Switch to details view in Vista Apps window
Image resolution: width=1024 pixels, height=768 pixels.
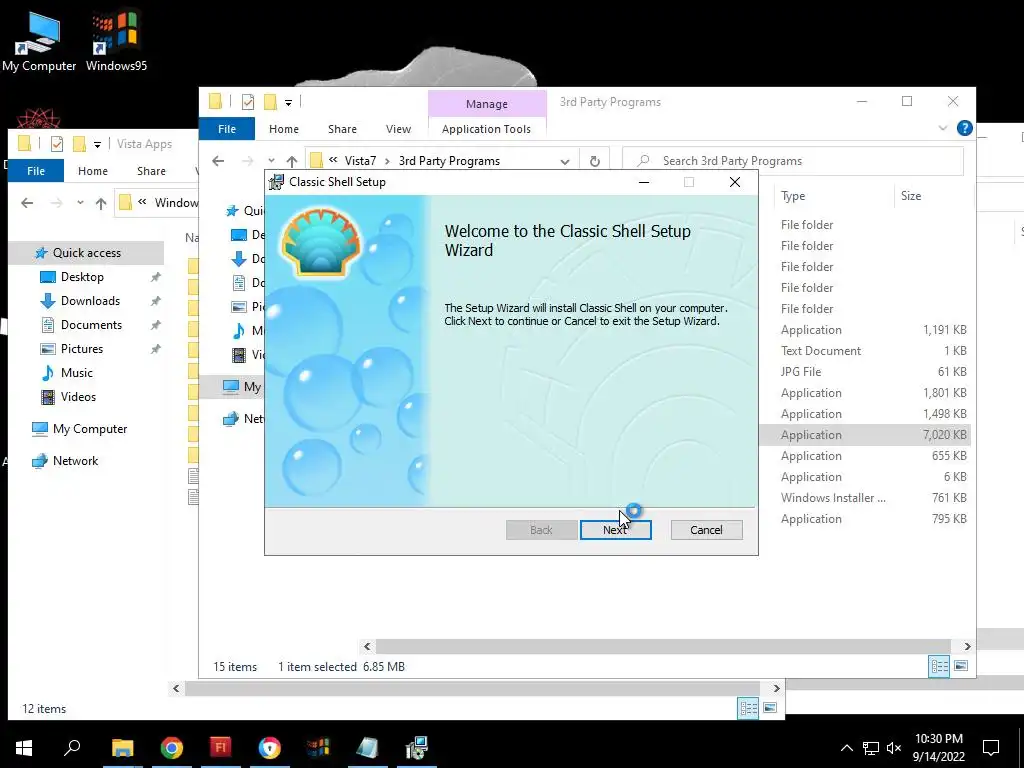(x=748, y=709)
